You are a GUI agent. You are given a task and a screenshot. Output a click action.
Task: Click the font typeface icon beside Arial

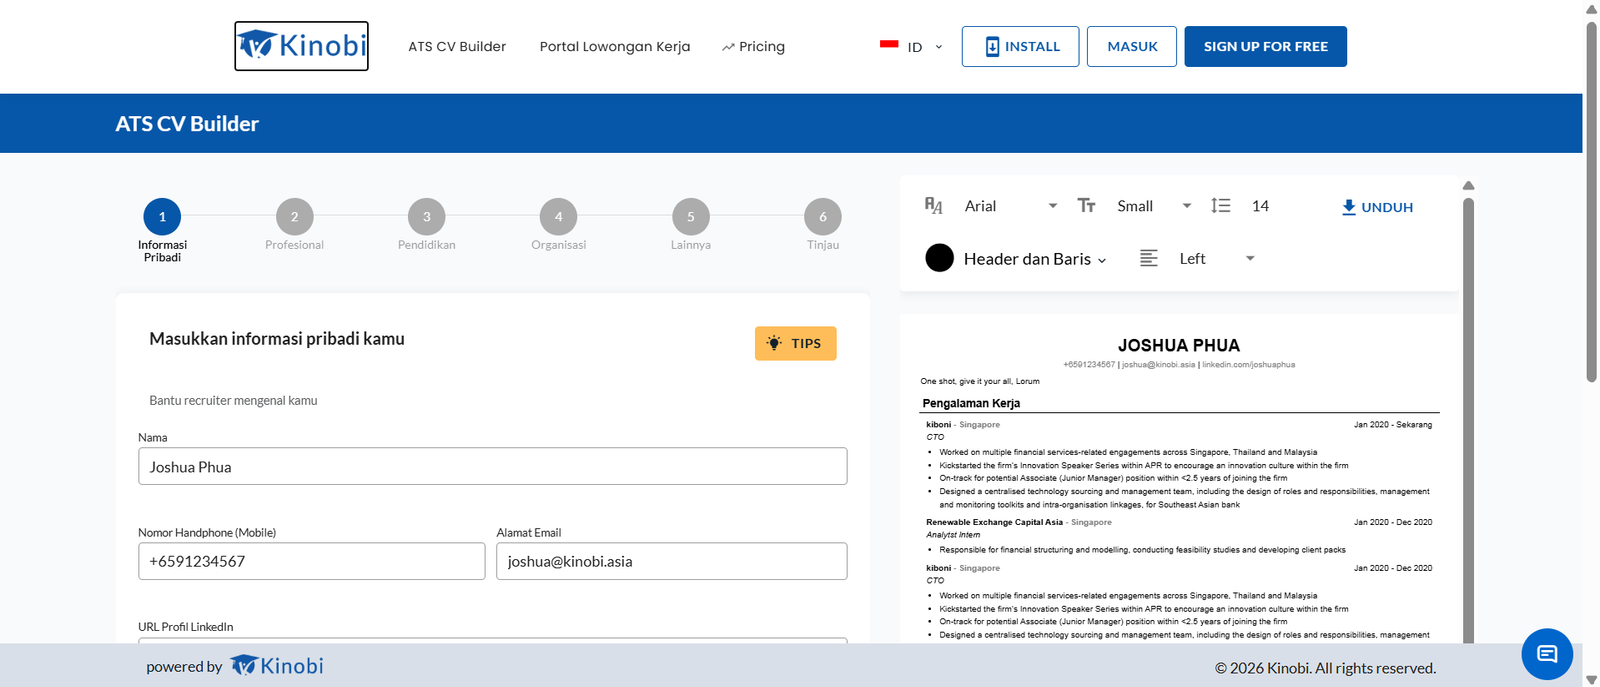click(934, 206)
